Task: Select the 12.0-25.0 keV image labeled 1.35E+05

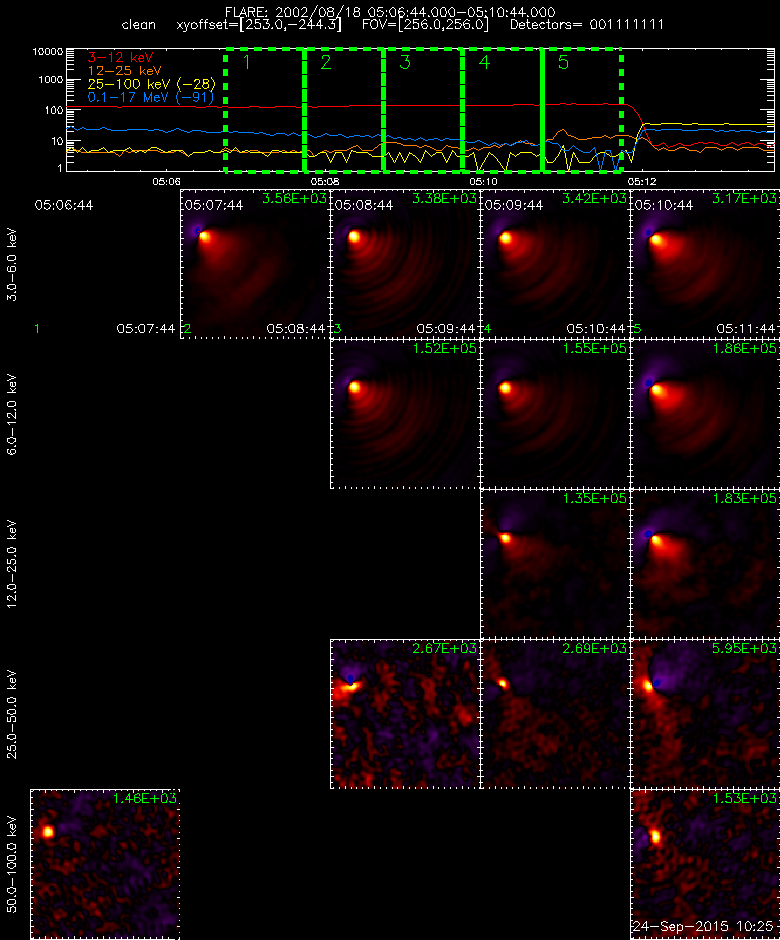Action: click(555, 564)
